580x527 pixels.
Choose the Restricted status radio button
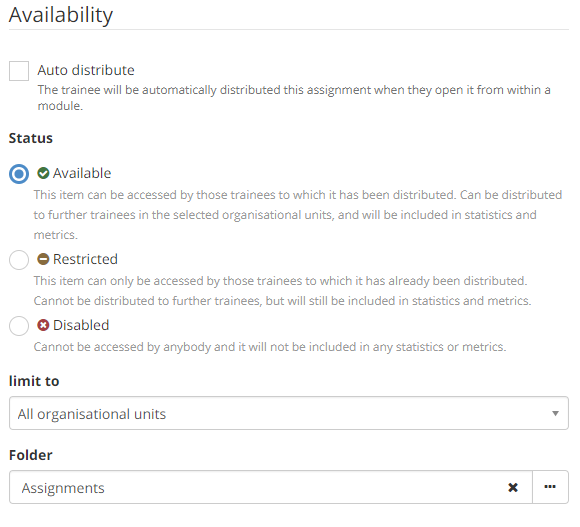pos(19,260)
